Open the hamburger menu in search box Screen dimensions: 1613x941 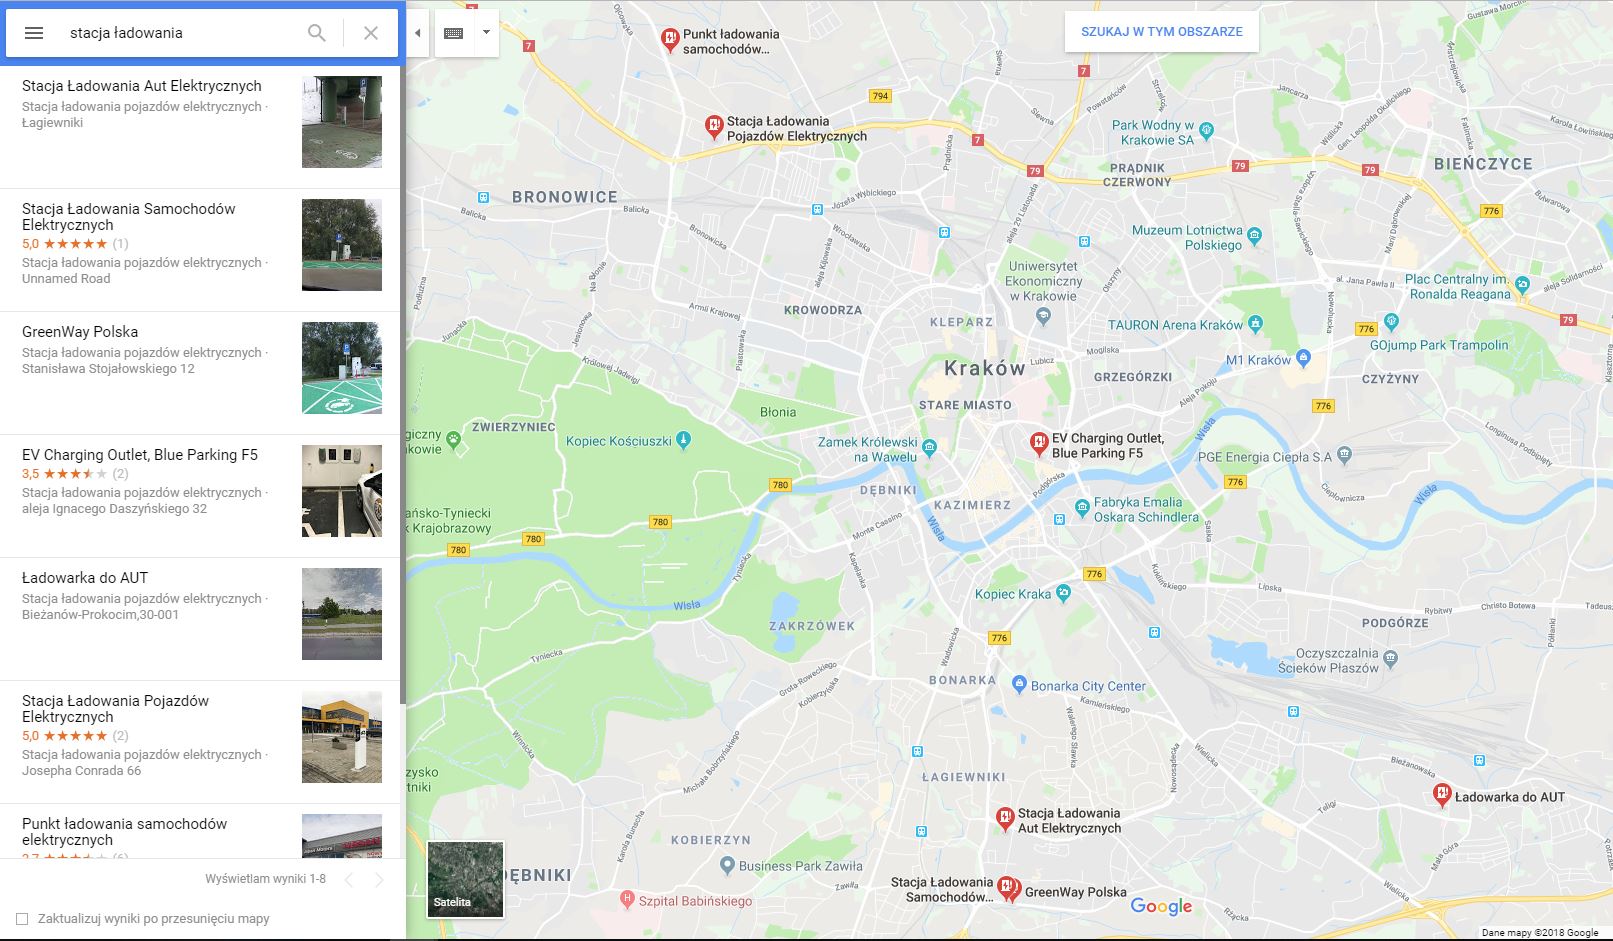(33, 33)
